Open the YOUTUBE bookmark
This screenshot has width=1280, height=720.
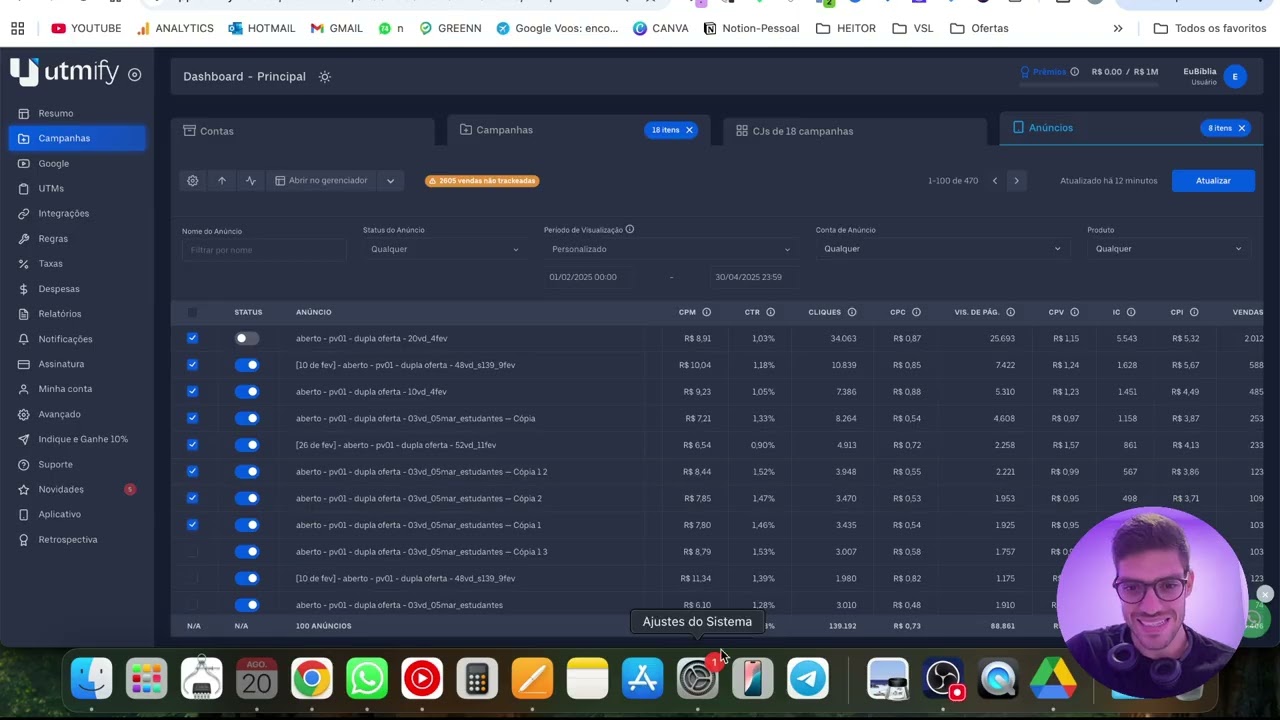tap(86, 28)
